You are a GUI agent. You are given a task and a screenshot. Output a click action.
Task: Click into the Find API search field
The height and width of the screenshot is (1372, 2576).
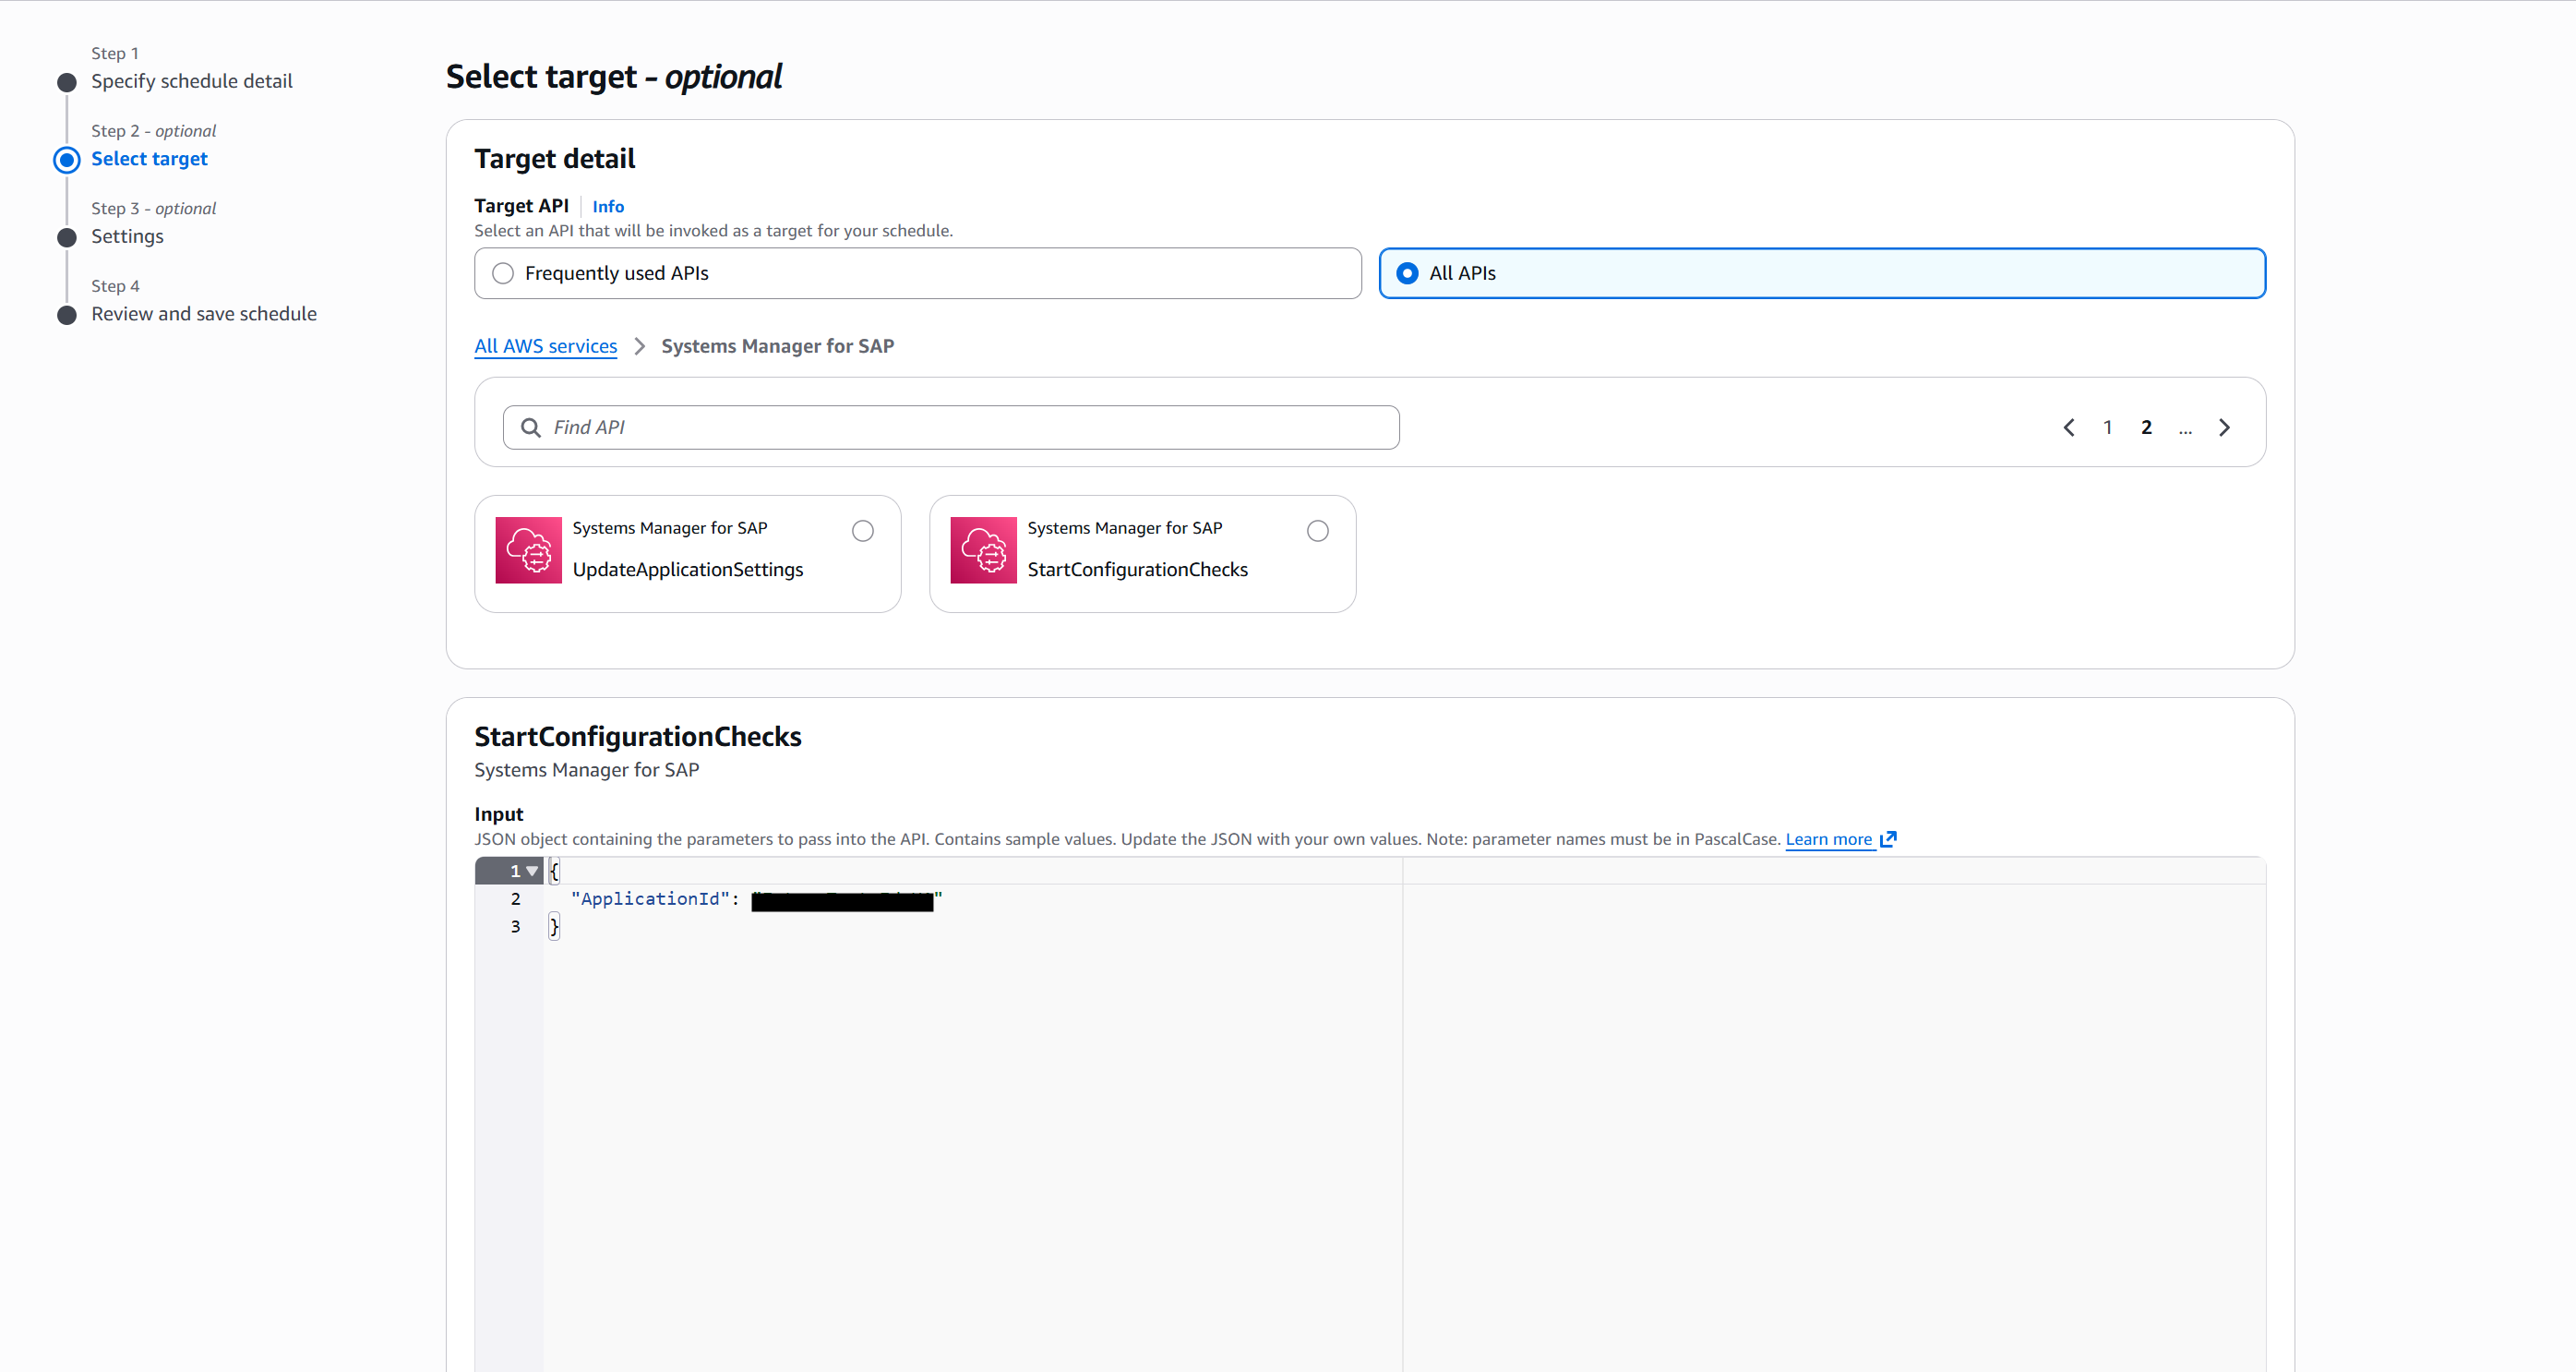[x=960, y=428]
